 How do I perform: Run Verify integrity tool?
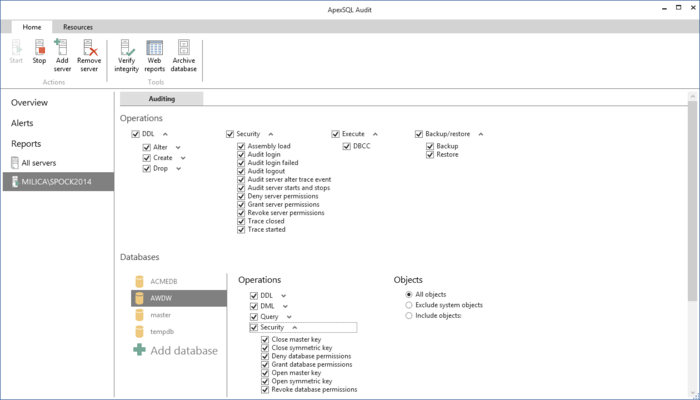coord(126,55)
